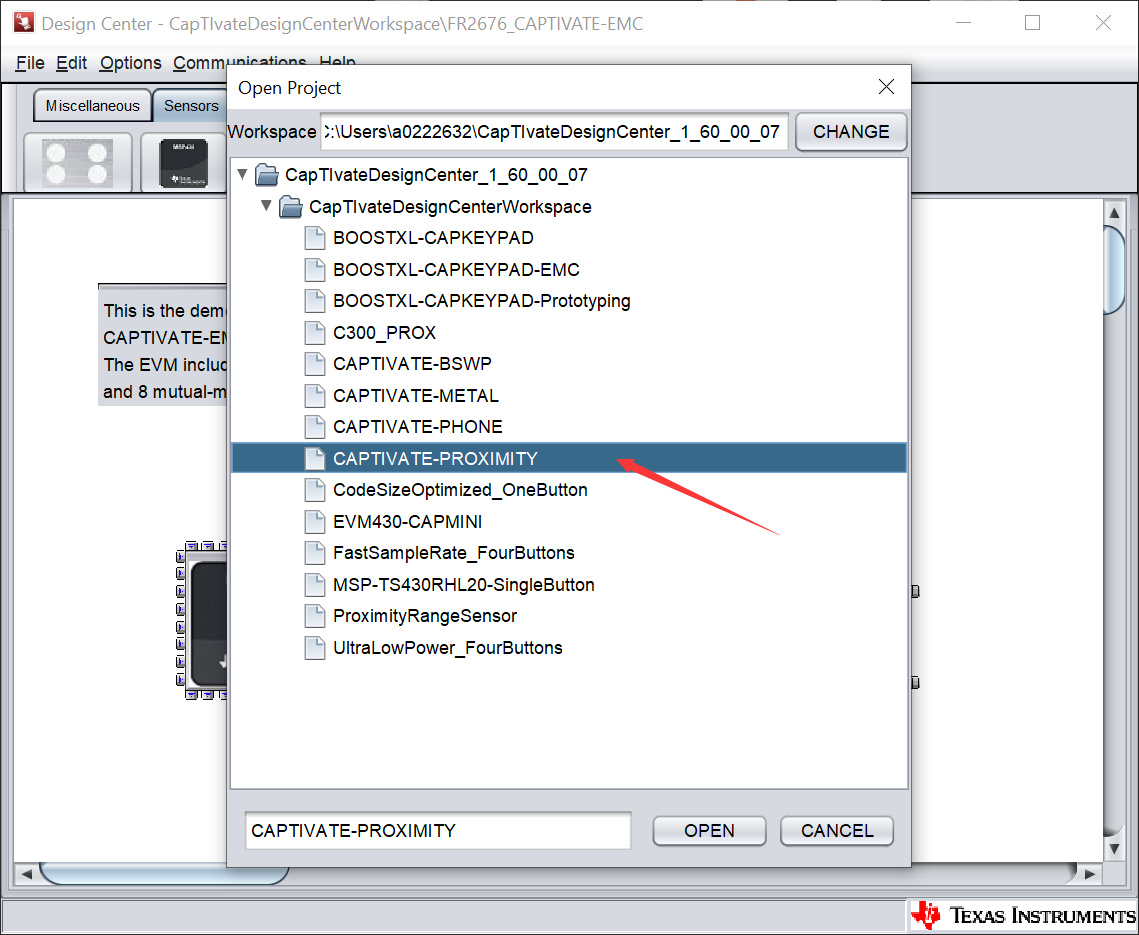
Task: Select the MSP430 controller chip icon
Action: coord(184,163)
